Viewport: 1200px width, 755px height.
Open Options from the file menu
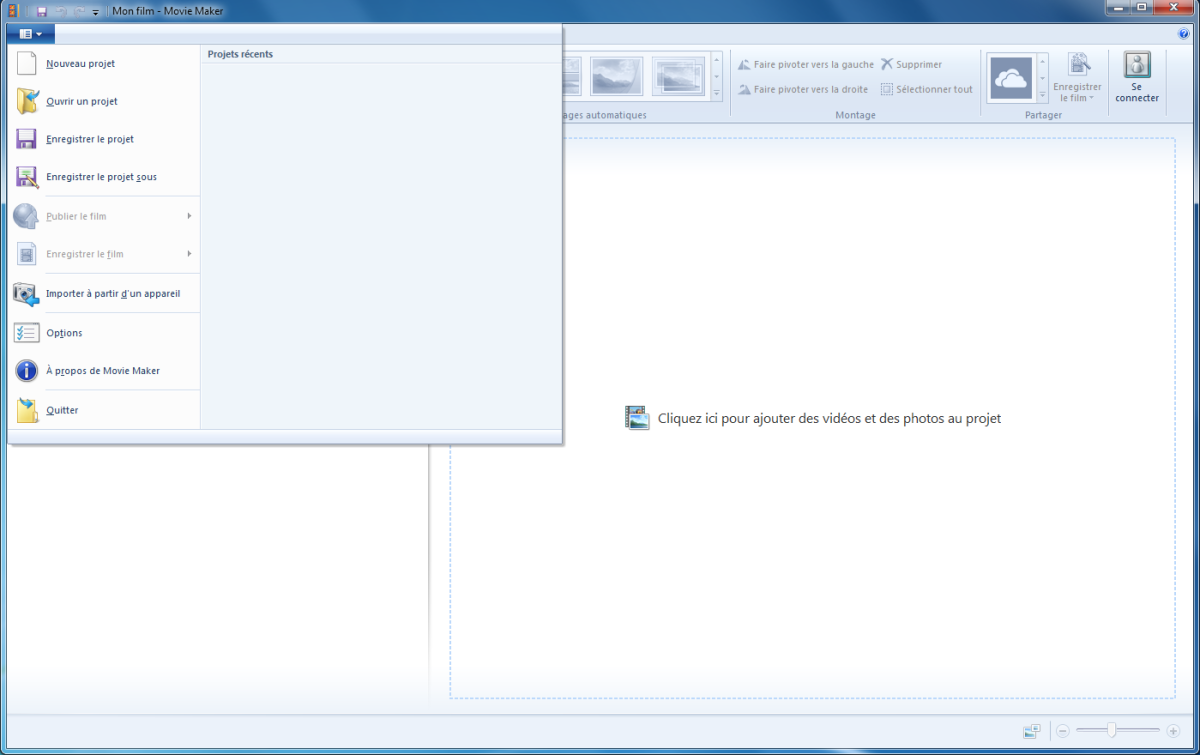[x=104, y=333]
